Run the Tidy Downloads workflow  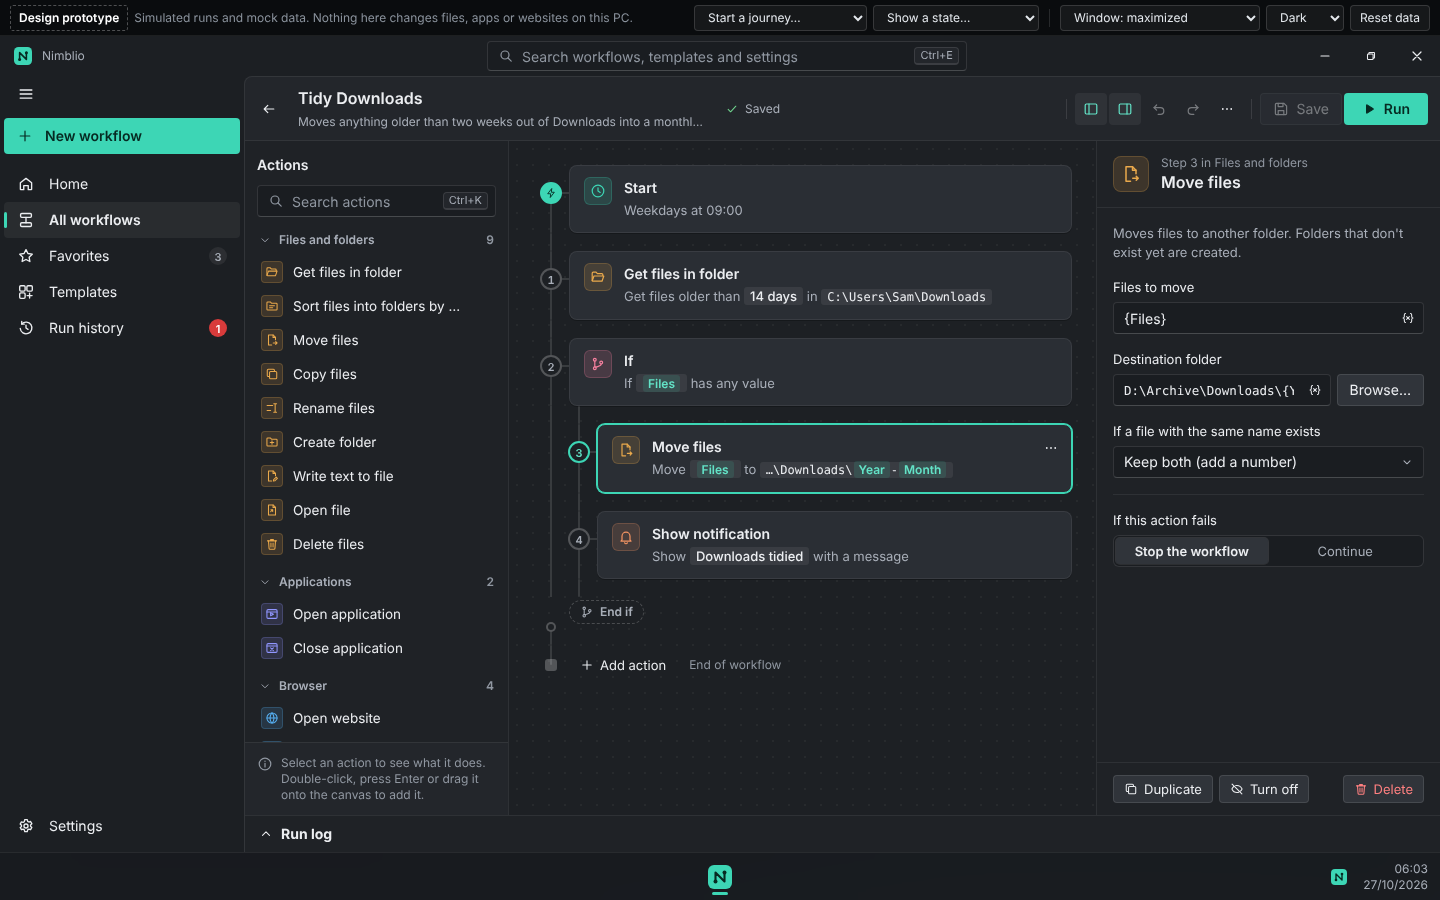[x=1386, y=109]
